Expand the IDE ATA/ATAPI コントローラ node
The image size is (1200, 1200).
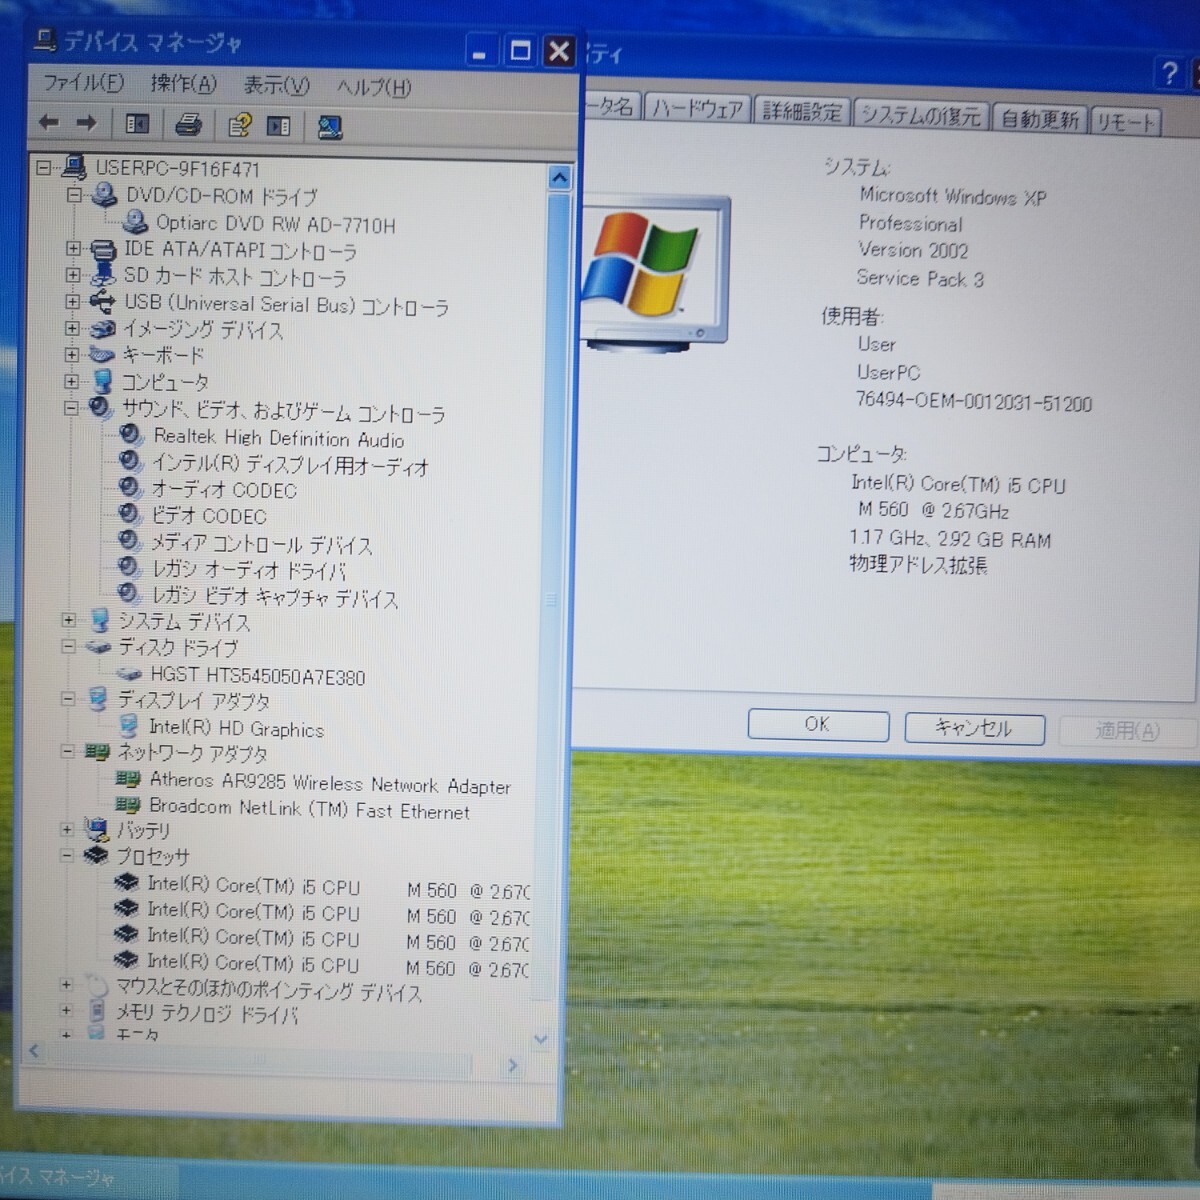pos(73,248)
